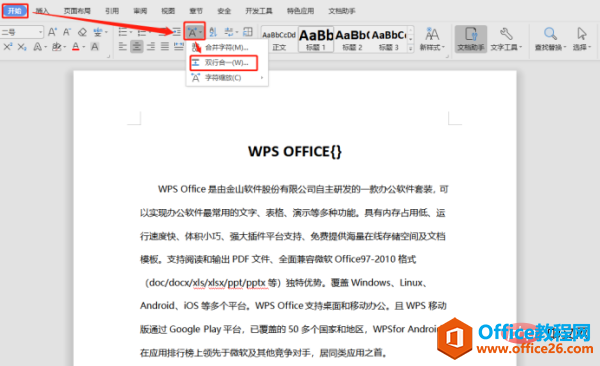Open the 新样式 button
Viewport: 600px width, 366px height.
point(432,39)
